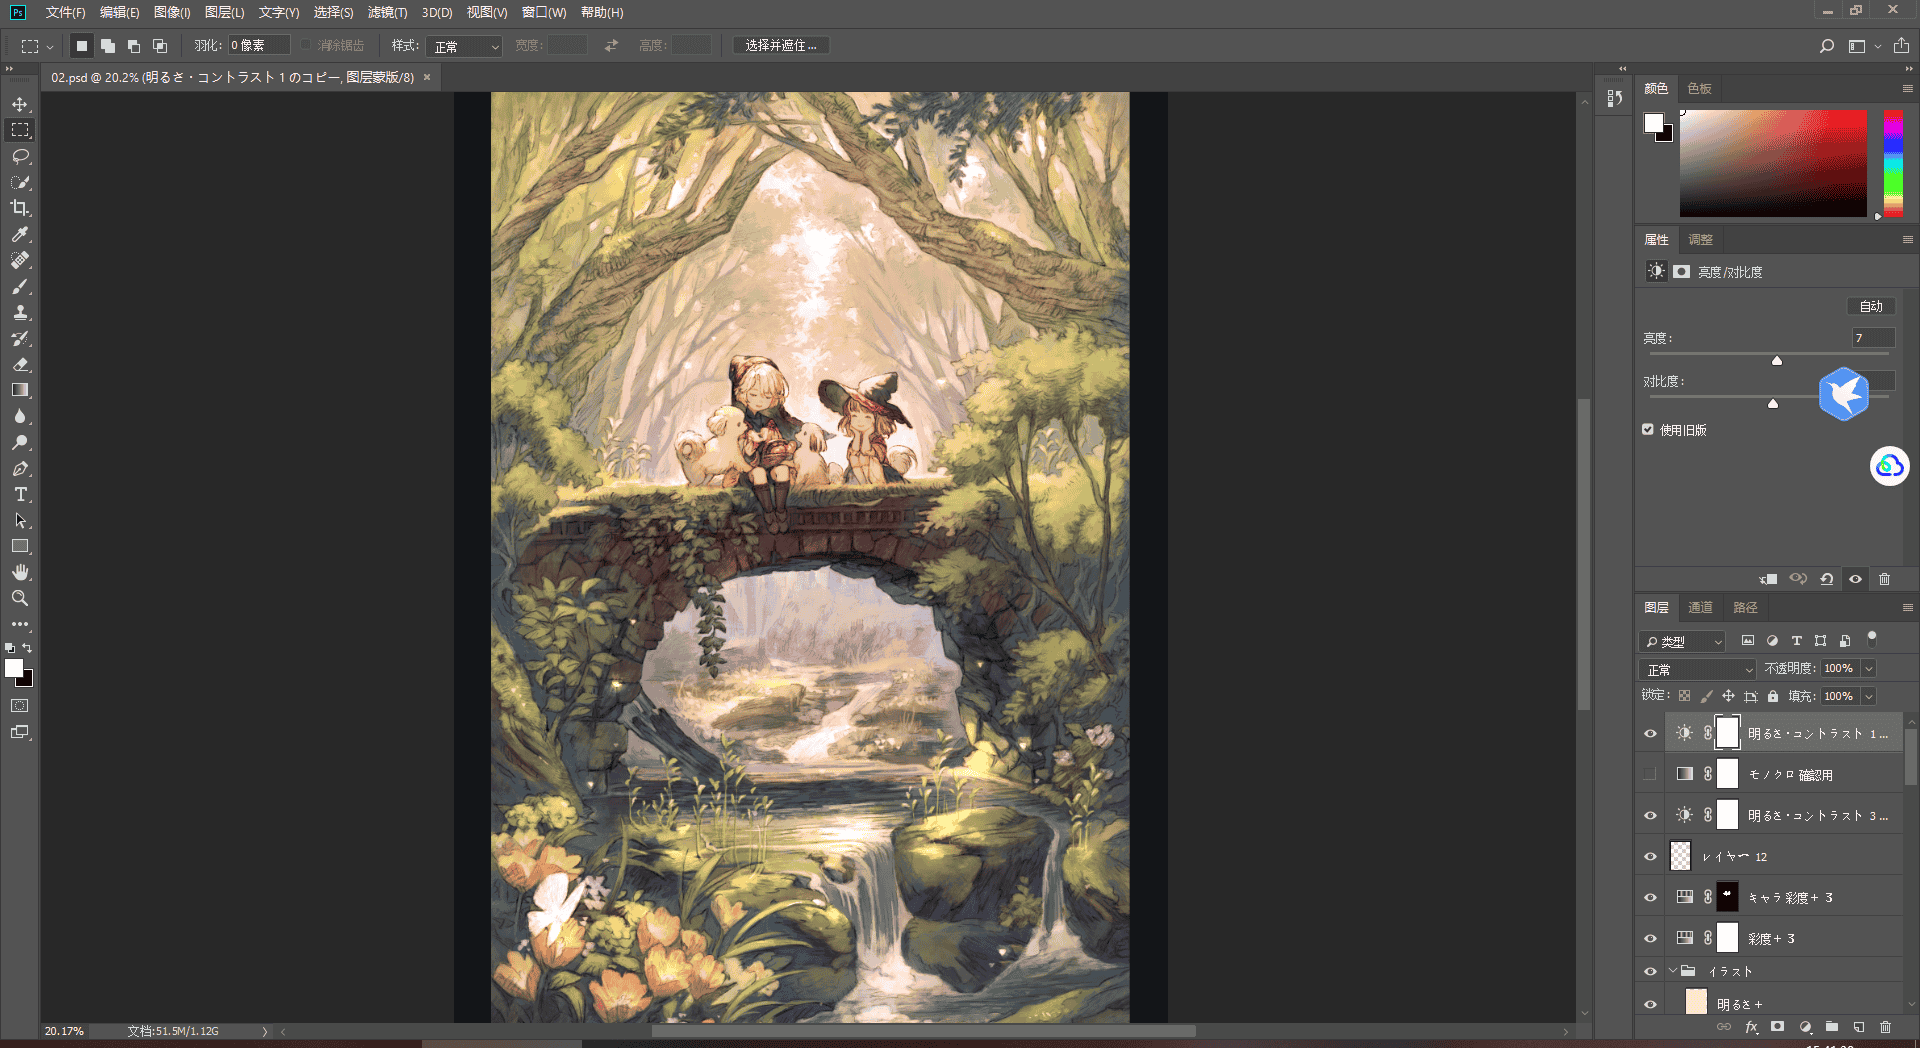Click the rainbow hue slider strip

[x=1893, y=163]
